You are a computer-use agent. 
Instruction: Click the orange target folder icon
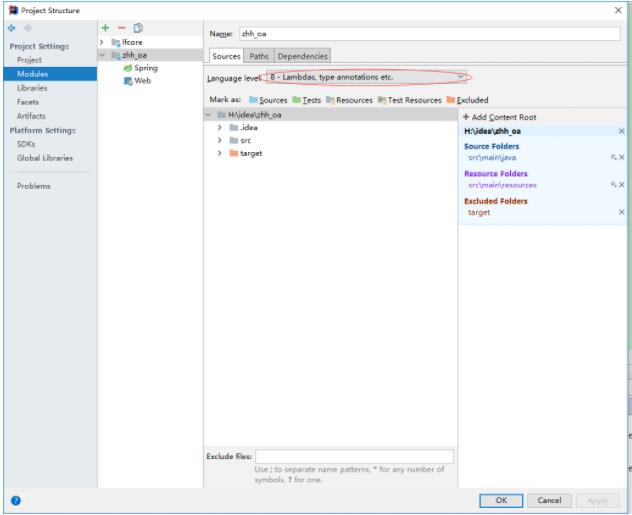point(234,153)
